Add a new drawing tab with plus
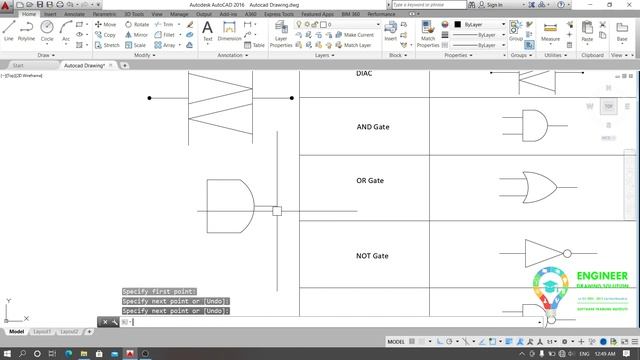 point(124,65)
